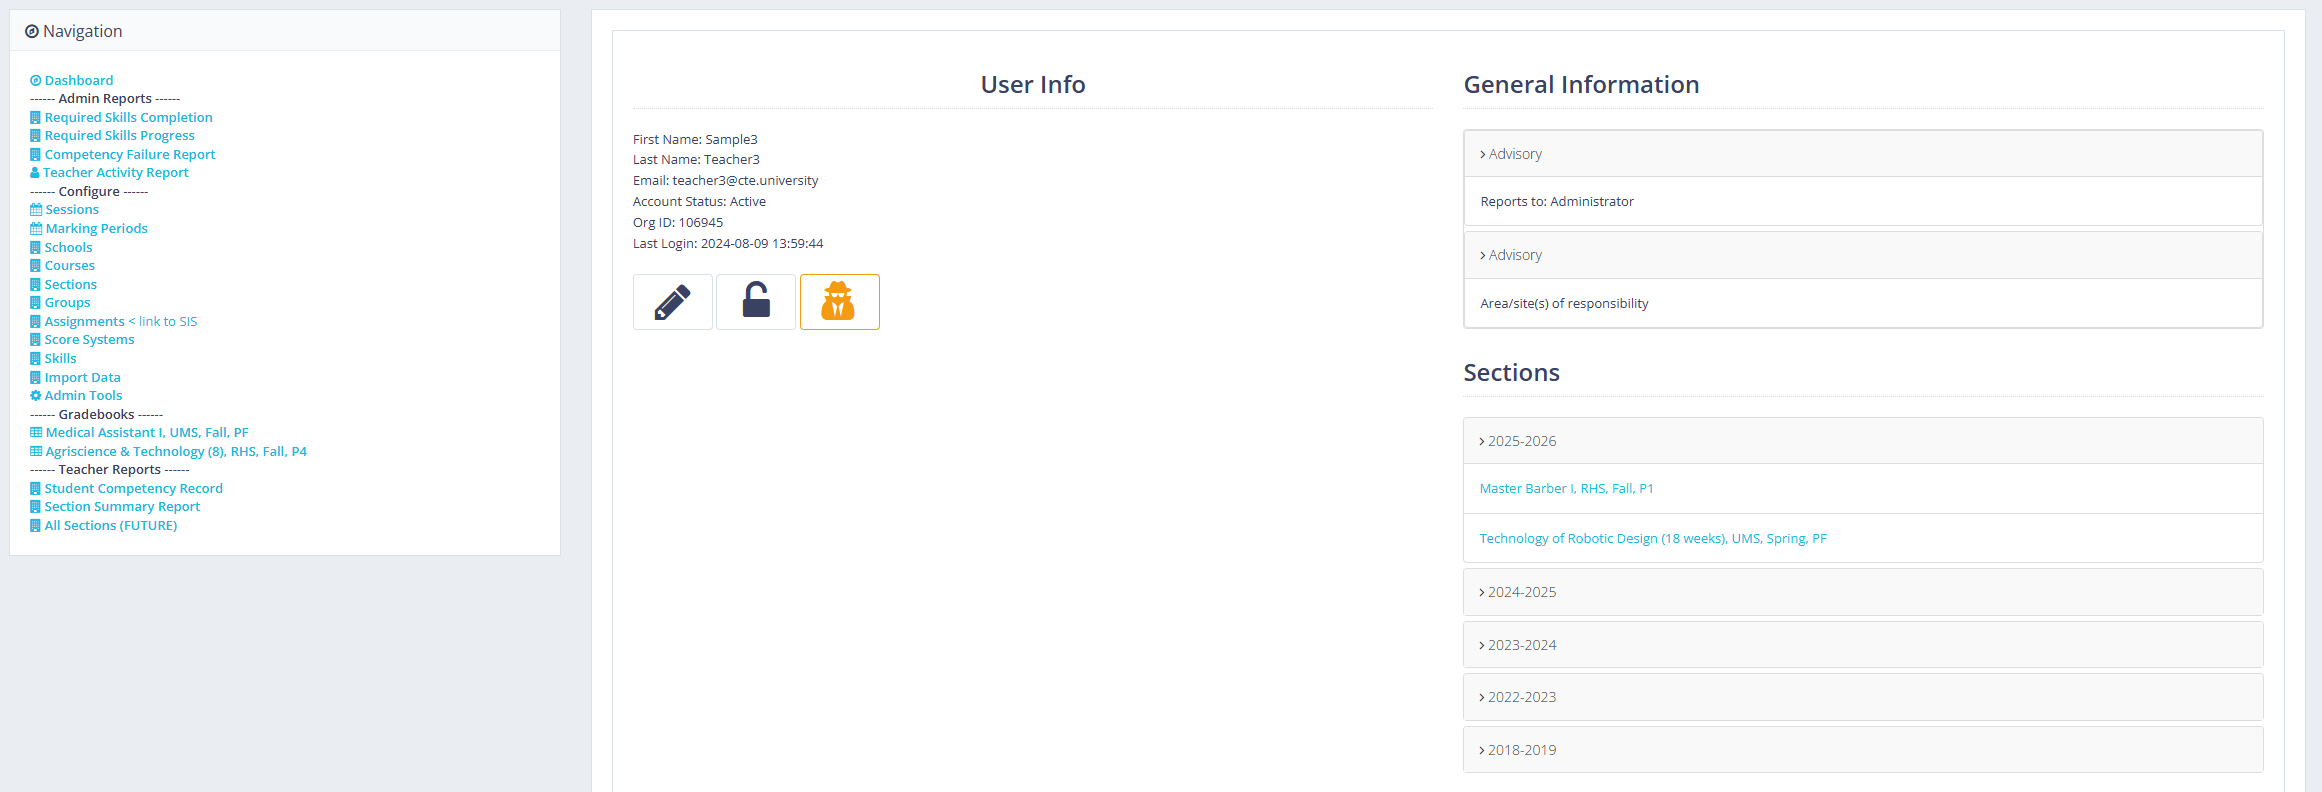Open Admin Tools gear link
This screenshot has height=792, width=2322.
(x=83, y=396)
